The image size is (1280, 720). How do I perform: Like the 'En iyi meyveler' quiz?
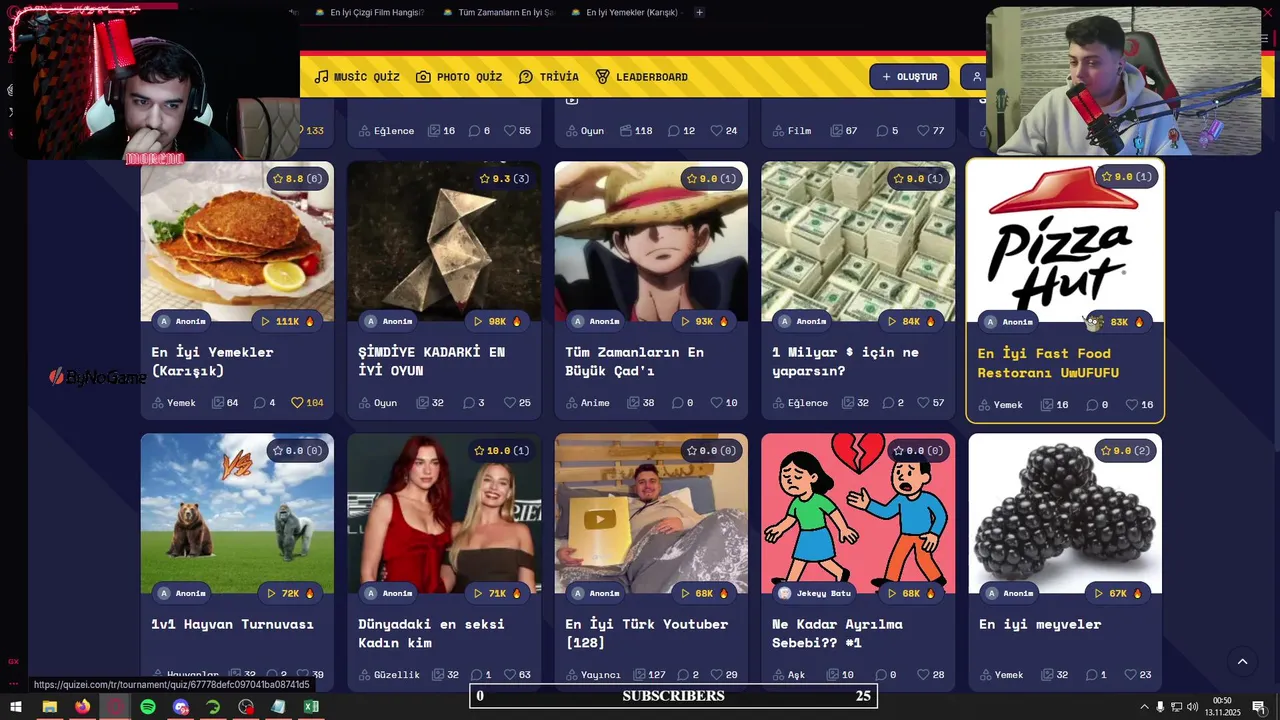pyautogui.click(x=1130, y=675)
